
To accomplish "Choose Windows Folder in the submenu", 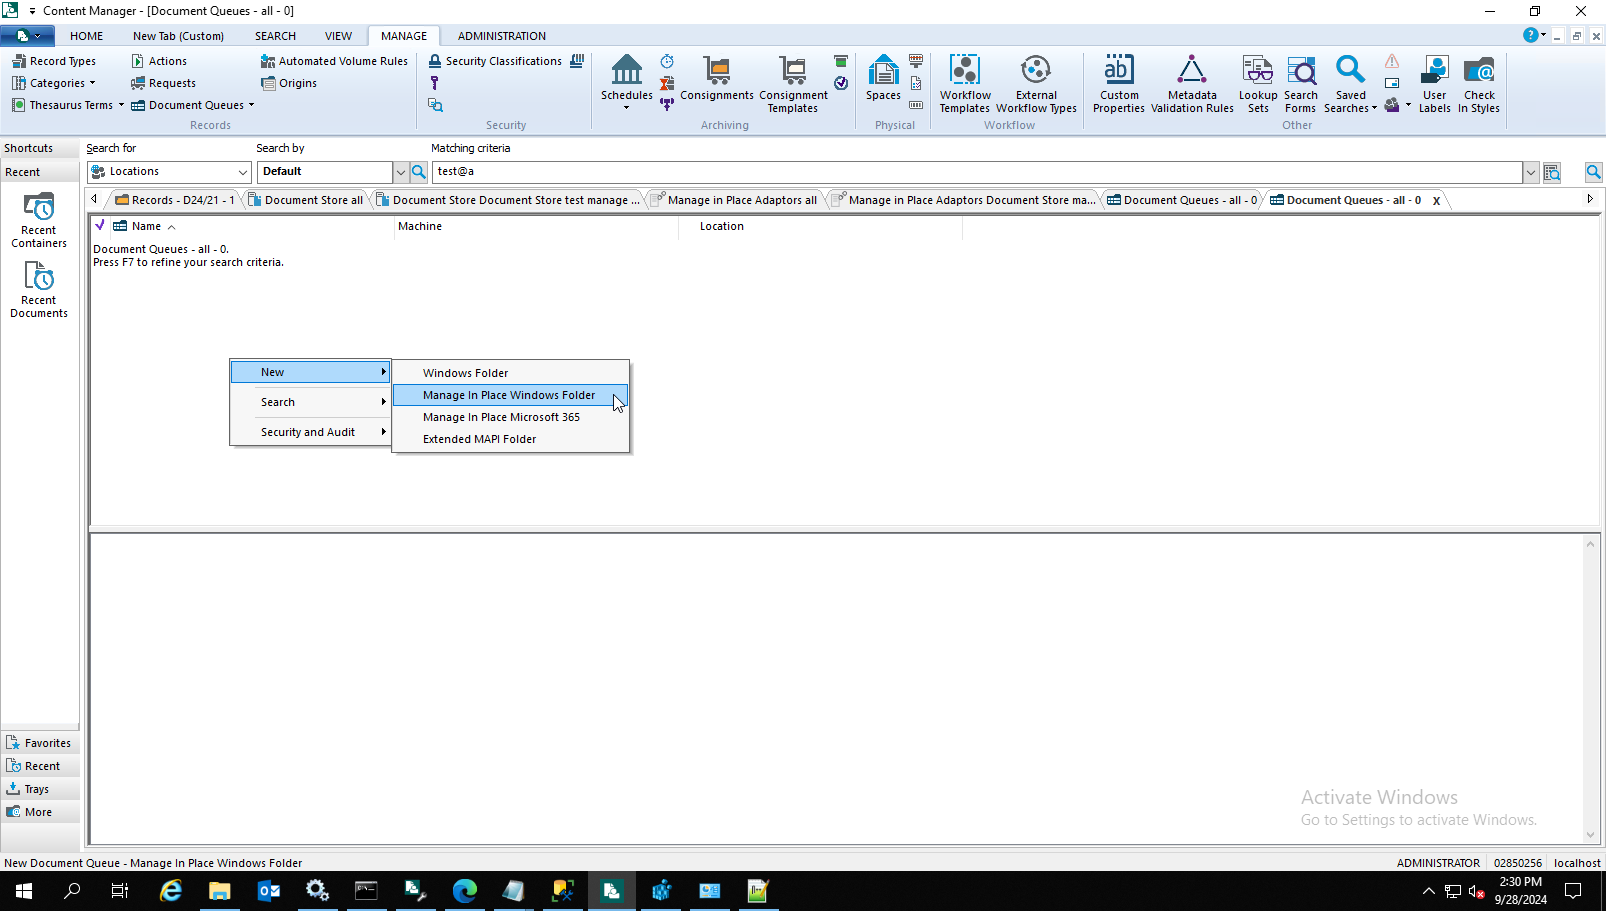I will (510, 373).
